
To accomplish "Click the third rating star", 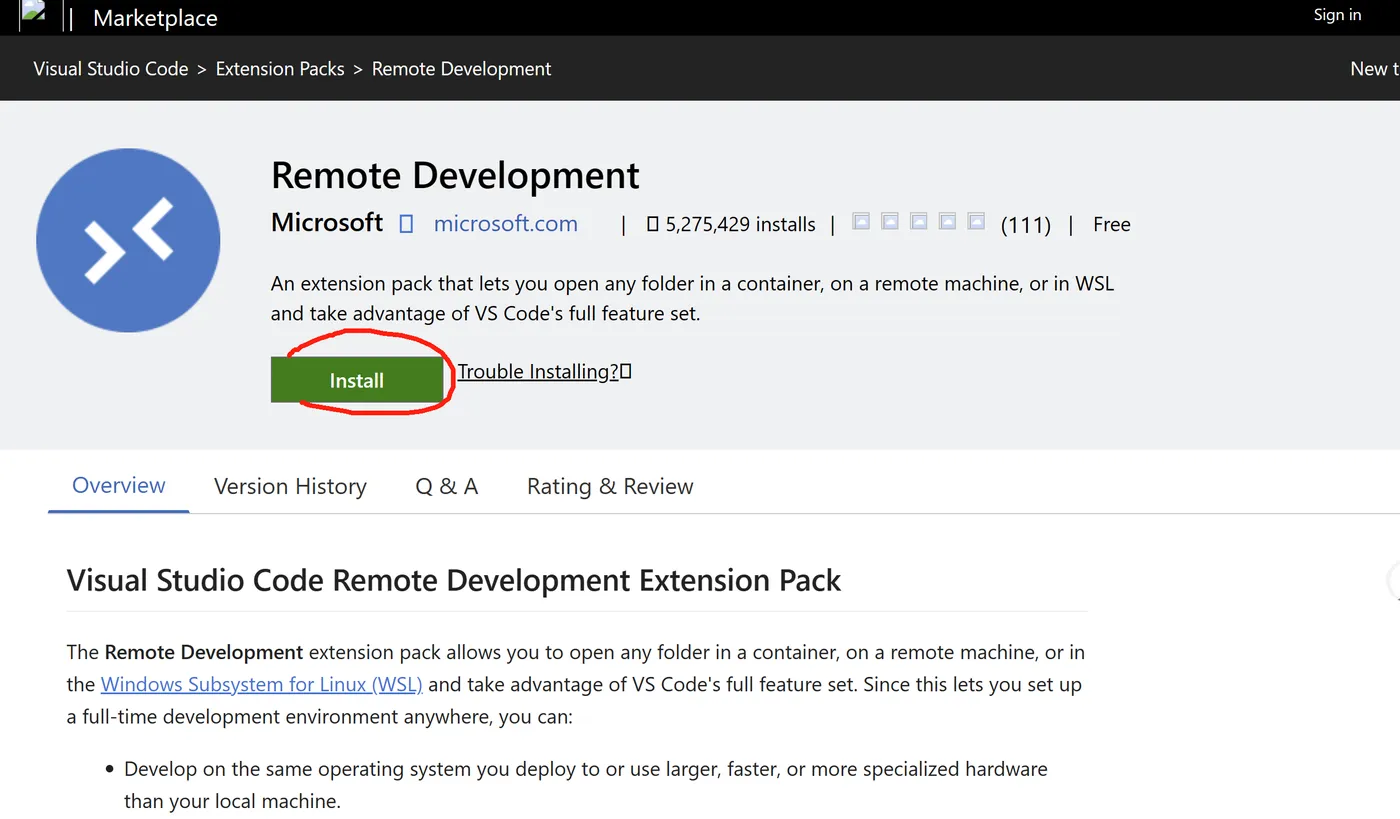I will [919, 221].
